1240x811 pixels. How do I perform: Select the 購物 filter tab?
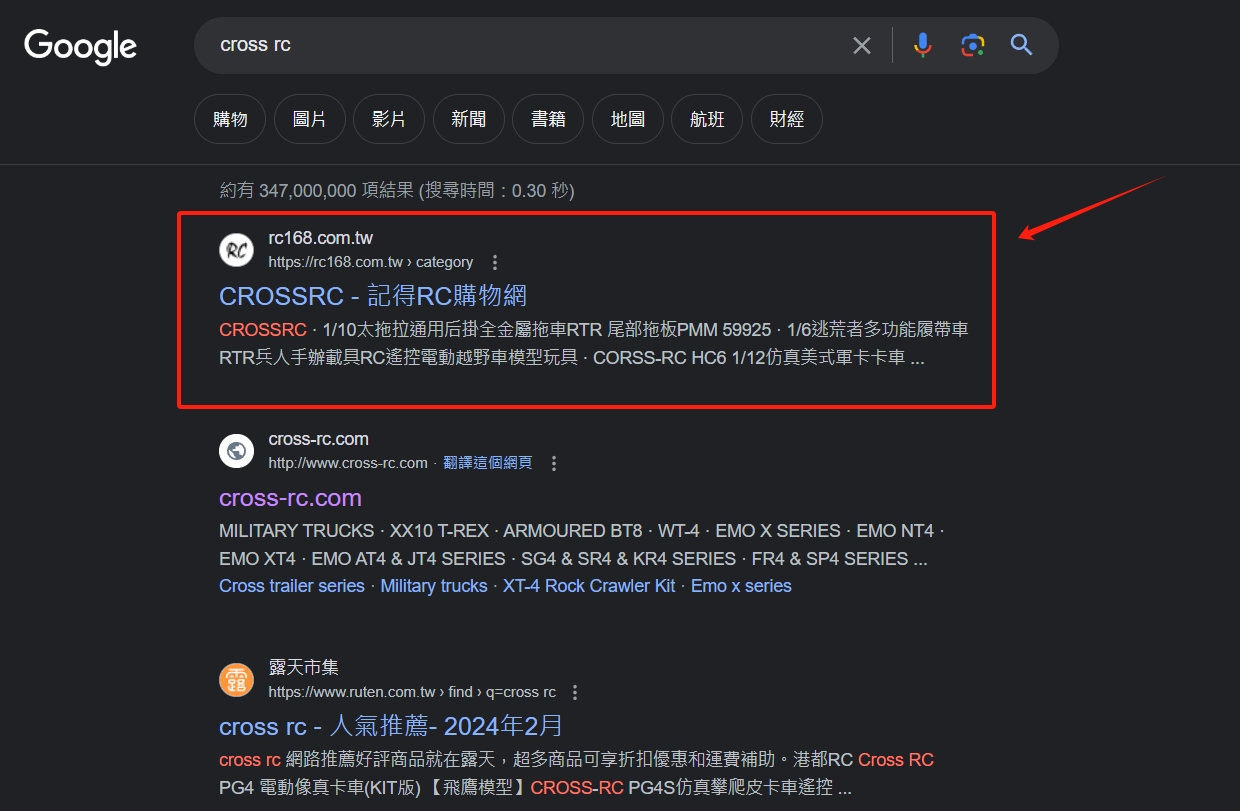click(x=230, y=119)
